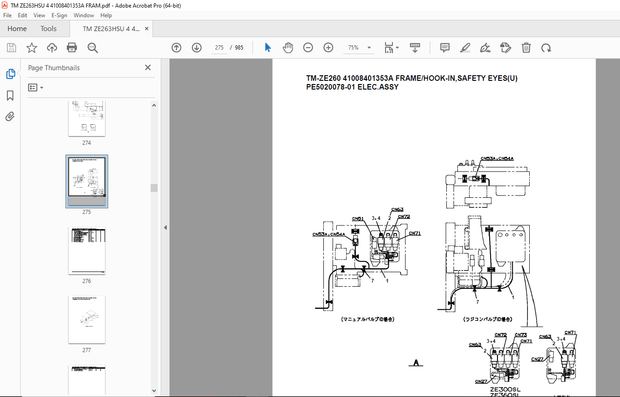The image size is (620, 397).
Task: Choose the selection arrow tool
Action: (x=268, y=48)
